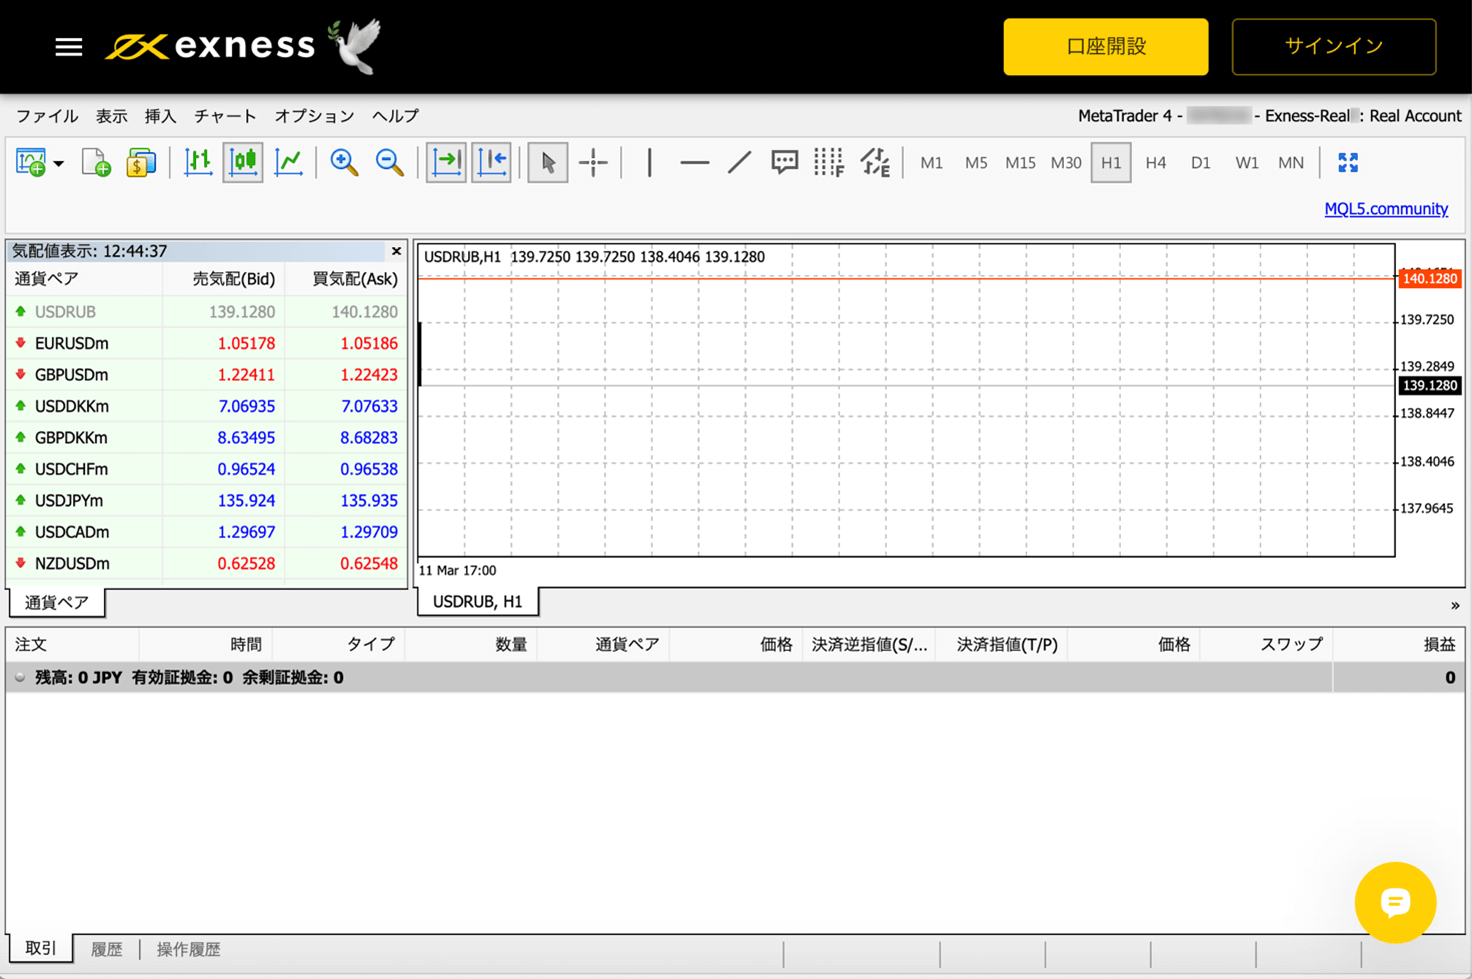1472x979 pixels.
Task: Select the crosshair tool
Action: pos(593,162)
